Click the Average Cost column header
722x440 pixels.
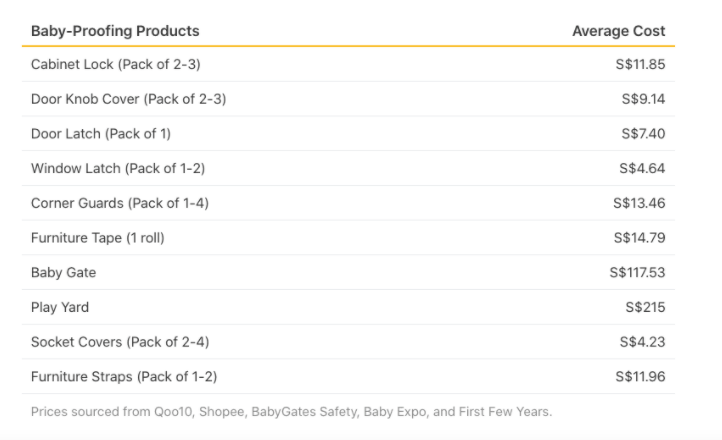click(x=618, y=31)
